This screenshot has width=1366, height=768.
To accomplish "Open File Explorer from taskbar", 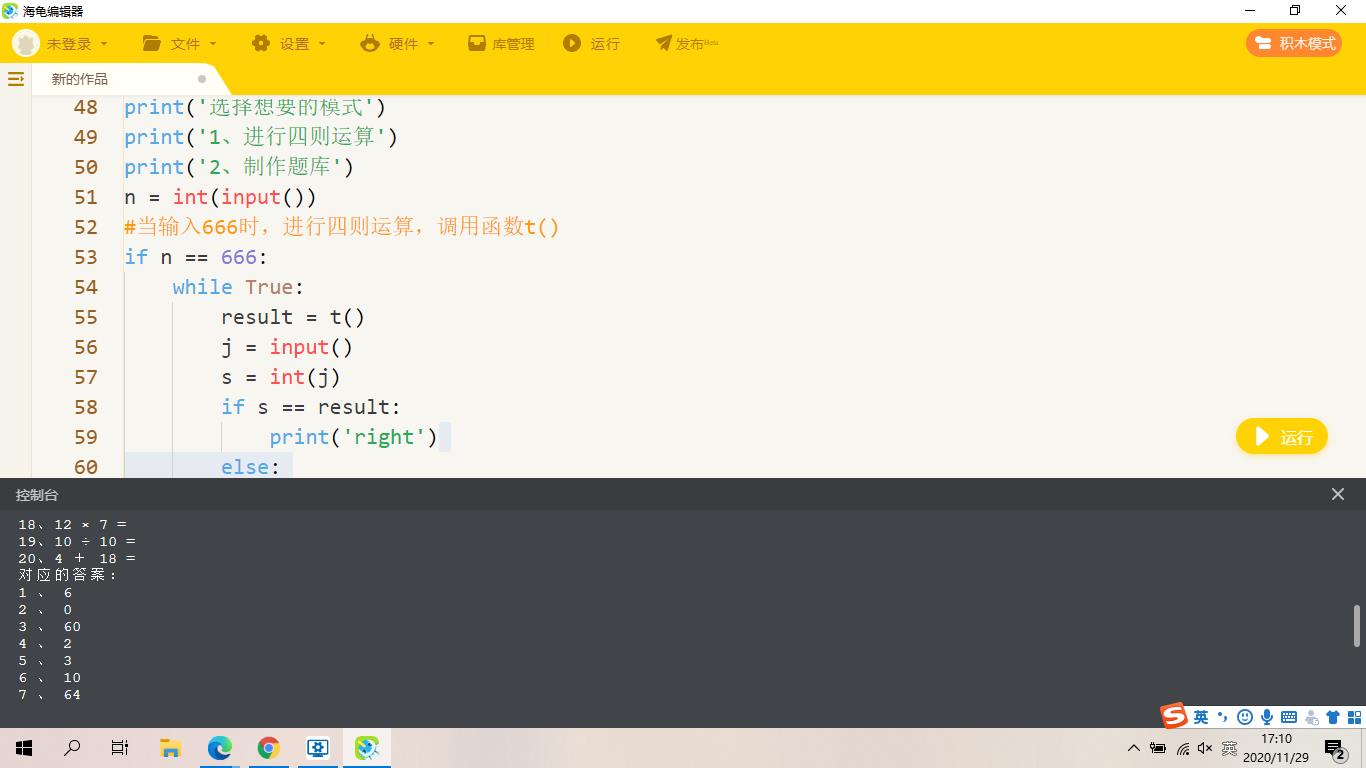I will [170, 748].
